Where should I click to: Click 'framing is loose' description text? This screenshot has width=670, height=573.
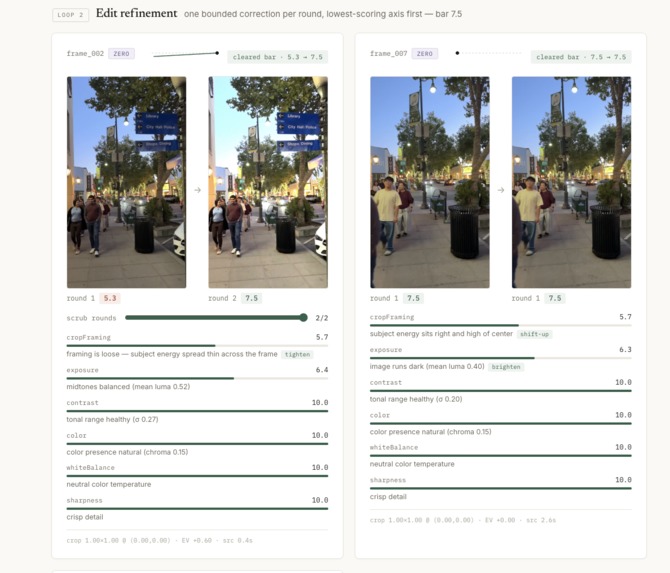pyautogui.click(x=172, y=354)
